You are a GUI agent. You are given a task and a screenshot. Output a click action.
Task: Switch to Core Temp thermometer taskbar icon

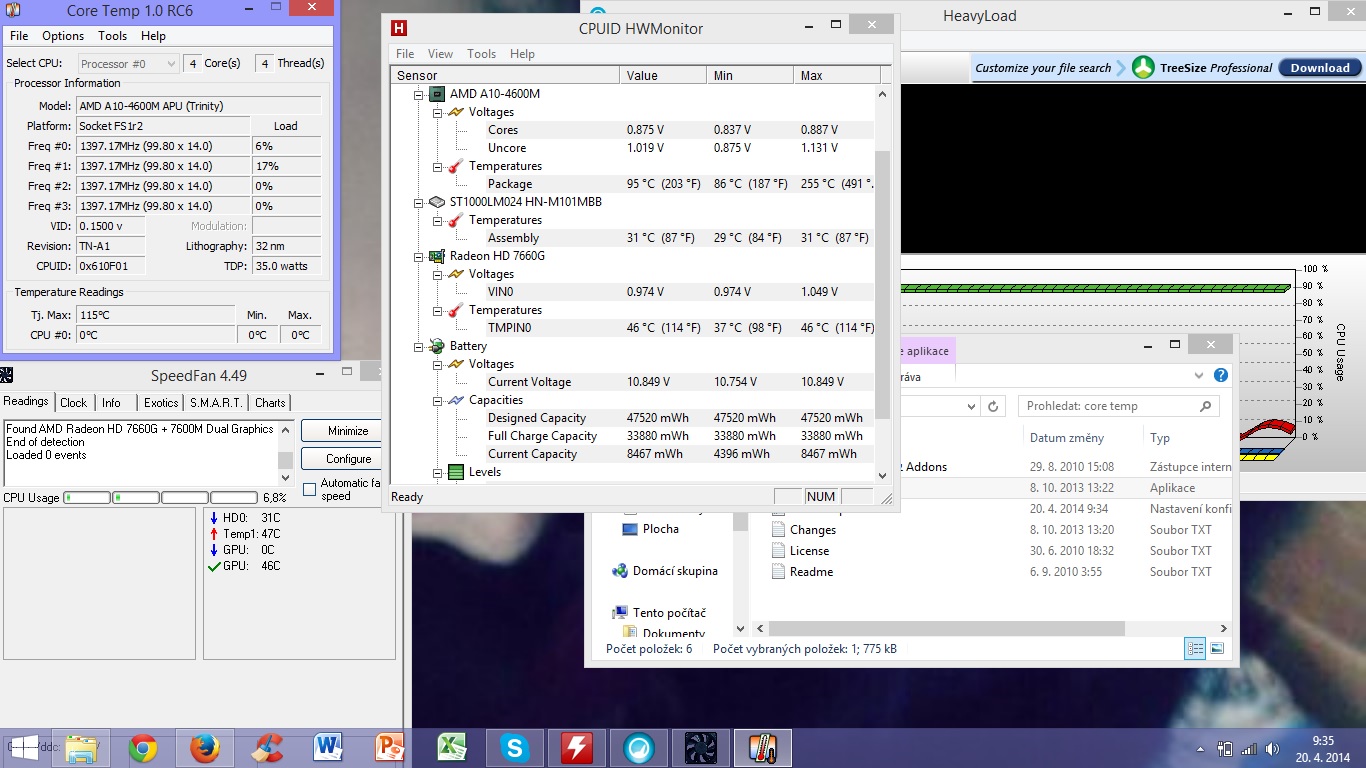[x=763, y=747]
